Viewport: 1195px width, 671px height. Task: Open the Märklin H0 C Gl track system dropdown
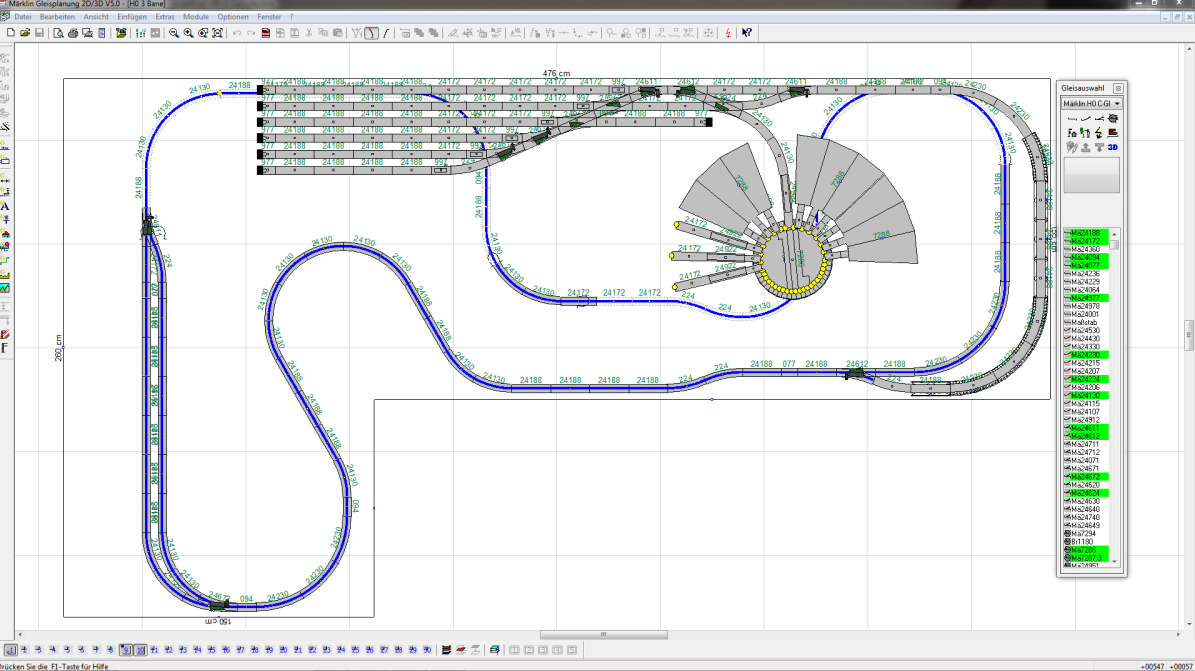[x=1091, y=104]
